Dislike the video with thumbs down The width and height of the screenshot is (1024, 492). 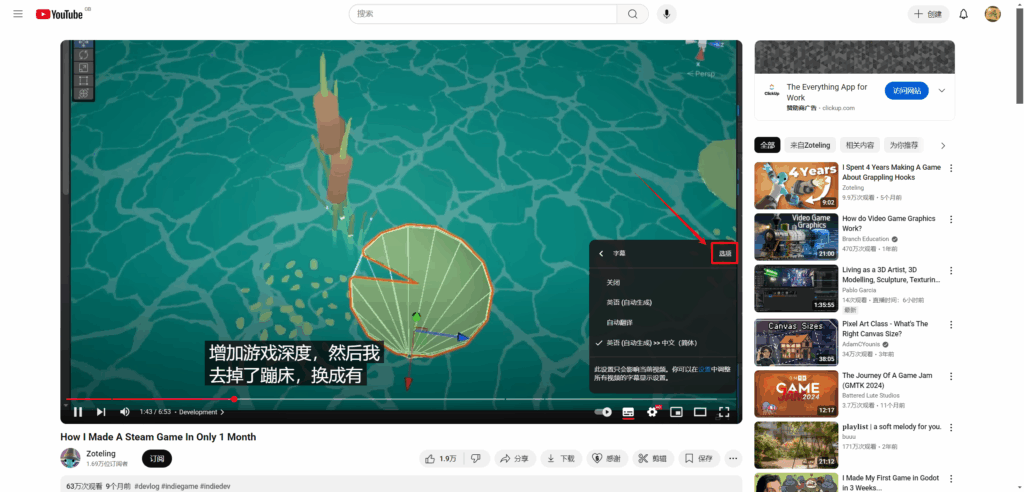477,459
